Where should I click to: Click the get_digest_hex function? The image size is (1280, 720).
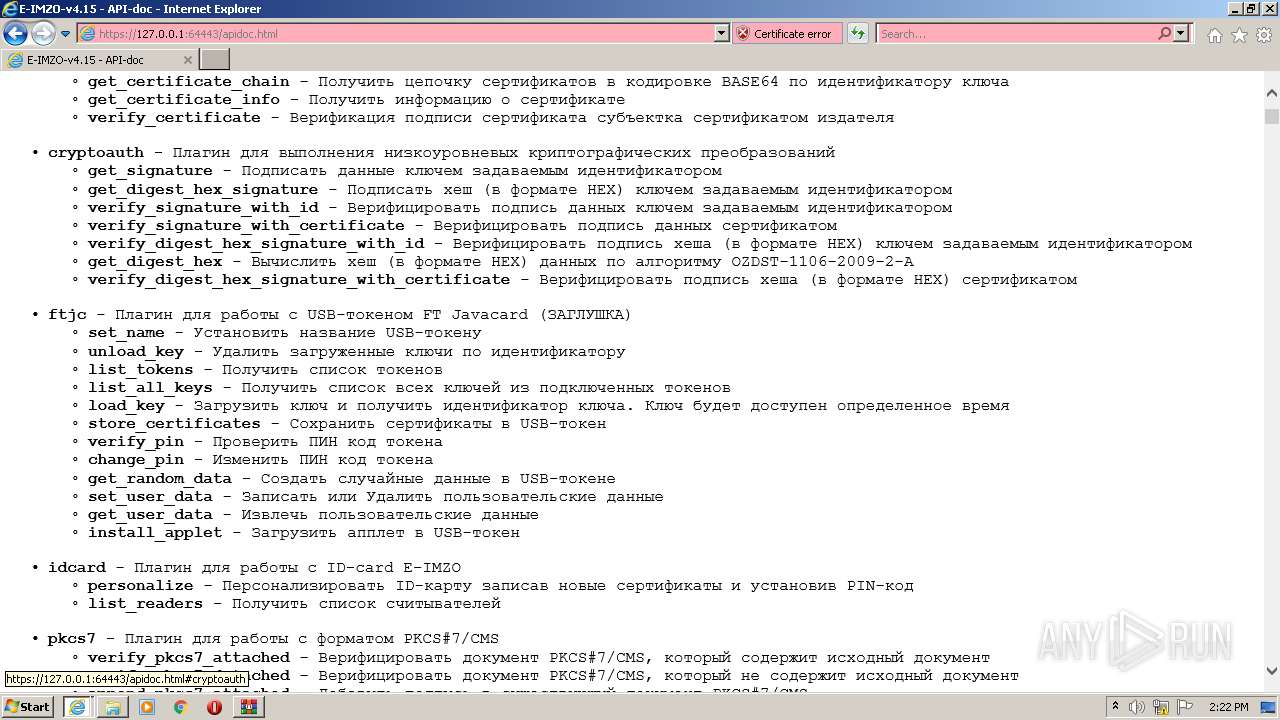coord(155,262)
